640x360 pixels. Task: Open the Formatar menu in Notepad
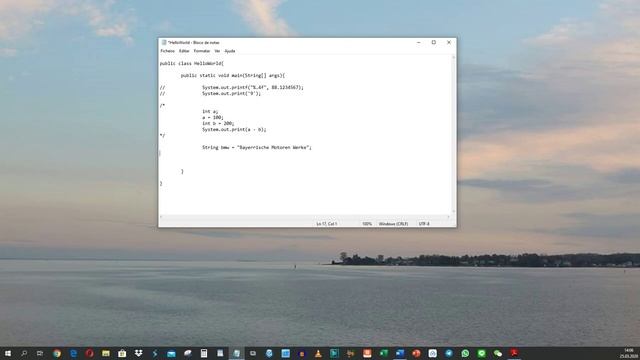click(202, 51)
